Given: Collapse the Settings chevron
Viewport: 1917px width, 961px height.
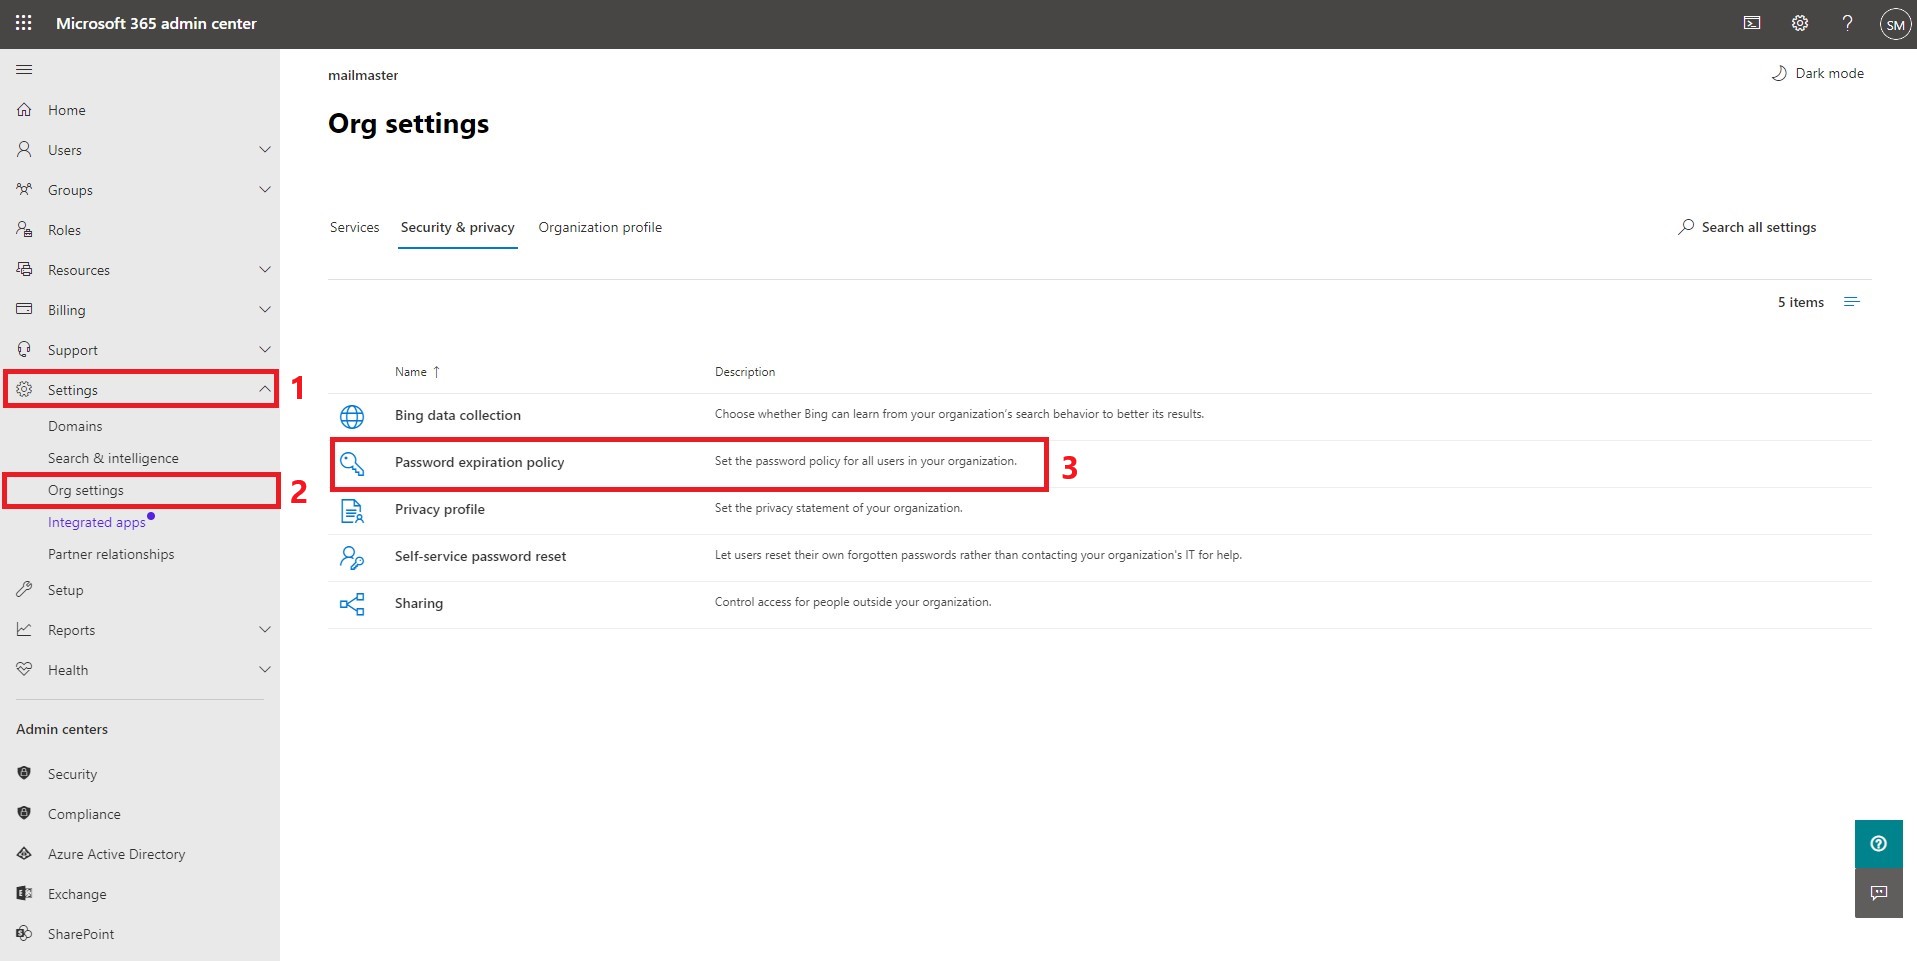Looking at the screenshot, I should click(265, 389).
